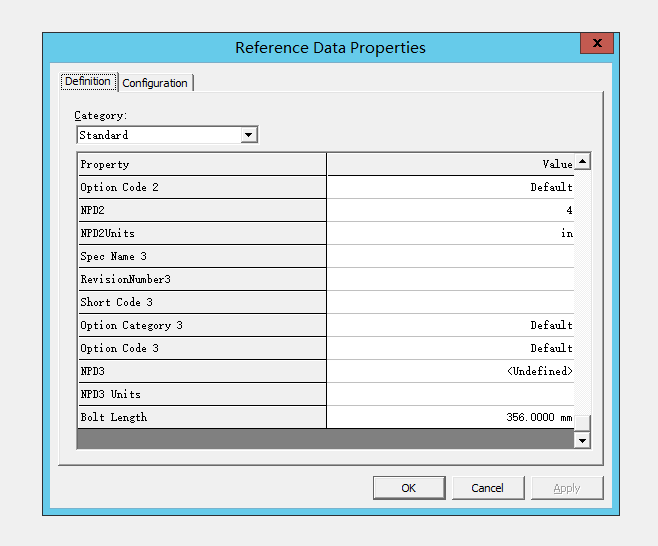Click the OK button

tap(409, 488)
